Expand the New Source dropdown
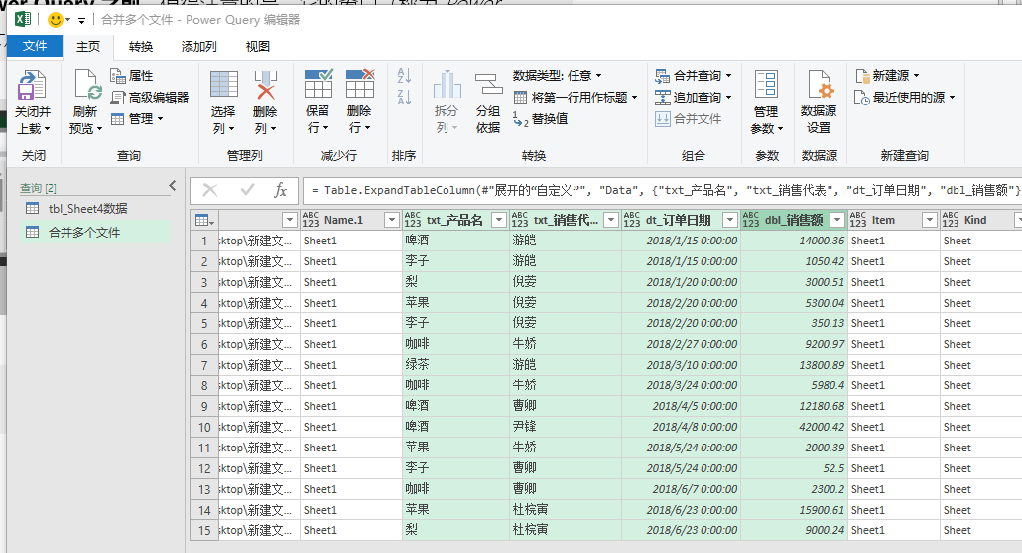The width and height of the screenshot is (1022, 553). (887, 75)
